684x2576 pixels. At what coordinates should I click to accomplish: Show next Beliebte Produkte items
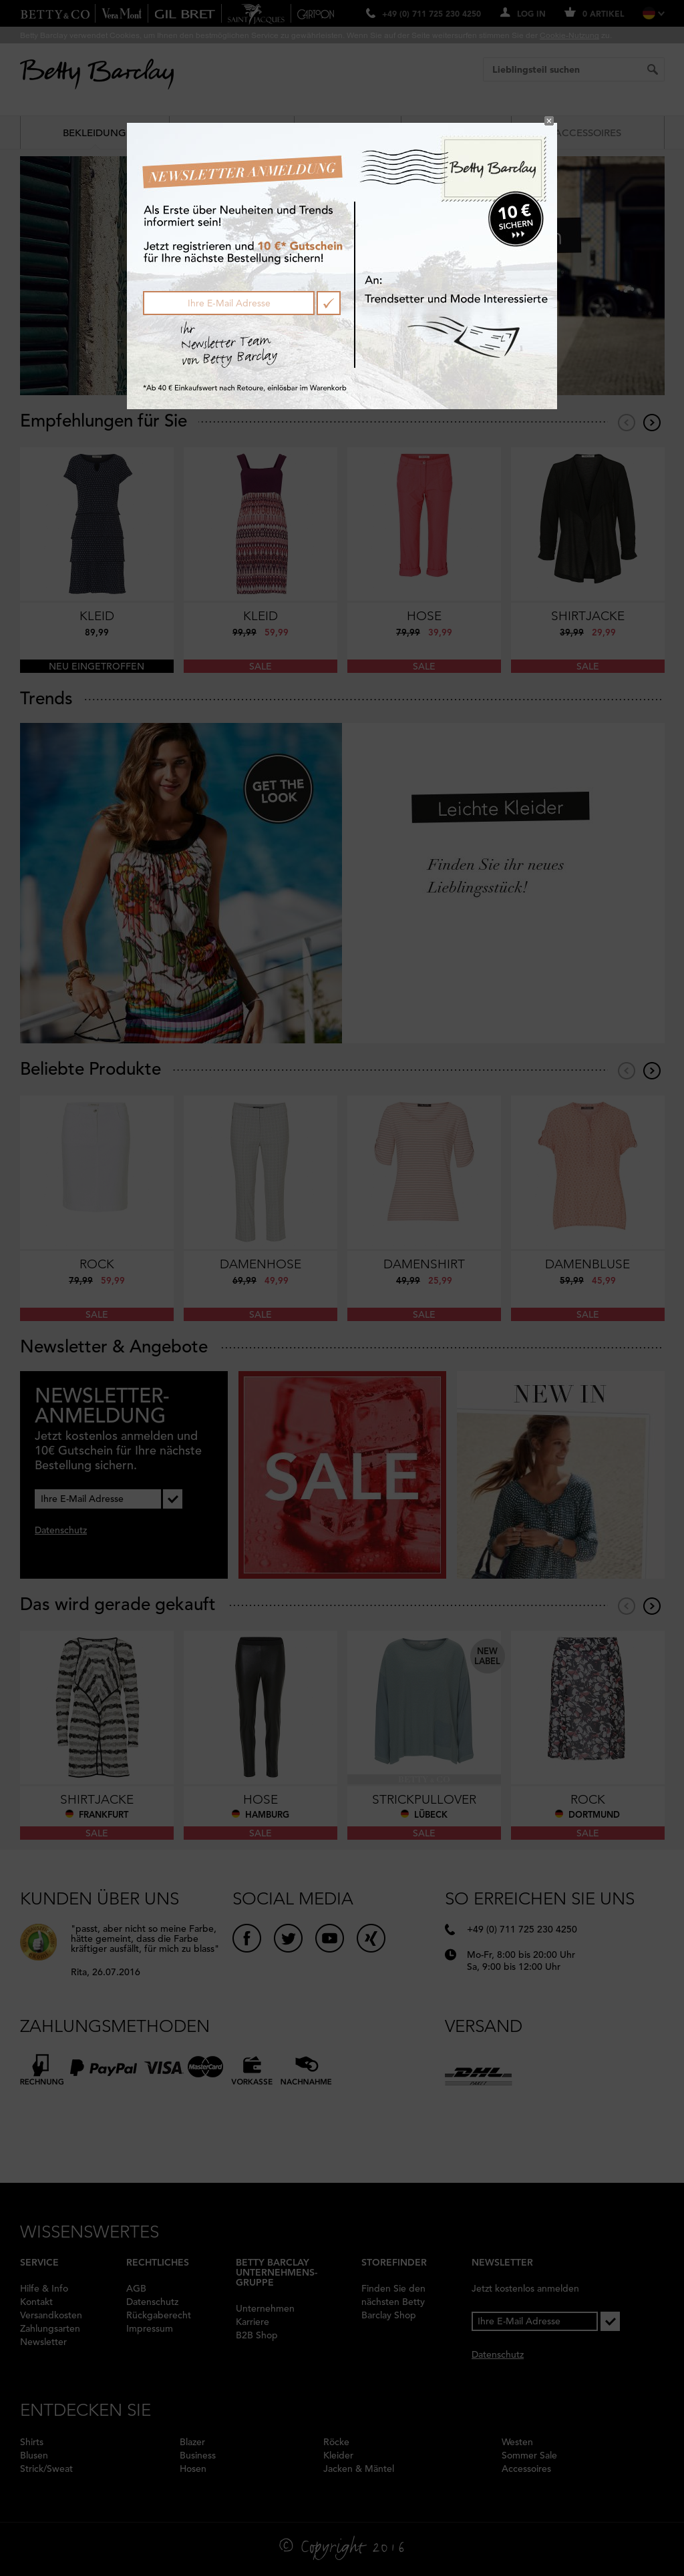(652, 1070)
